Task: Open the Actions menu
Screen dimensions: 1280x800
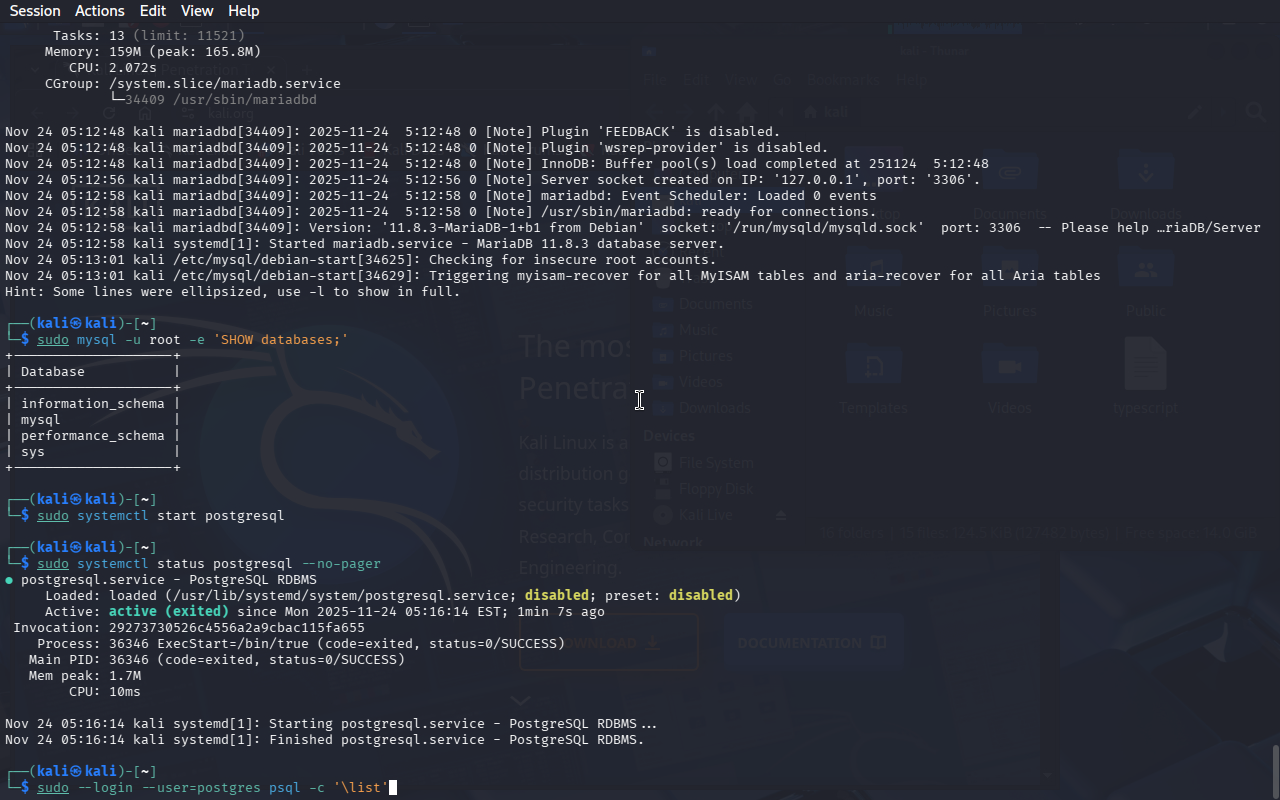Action: pos(100,11)
